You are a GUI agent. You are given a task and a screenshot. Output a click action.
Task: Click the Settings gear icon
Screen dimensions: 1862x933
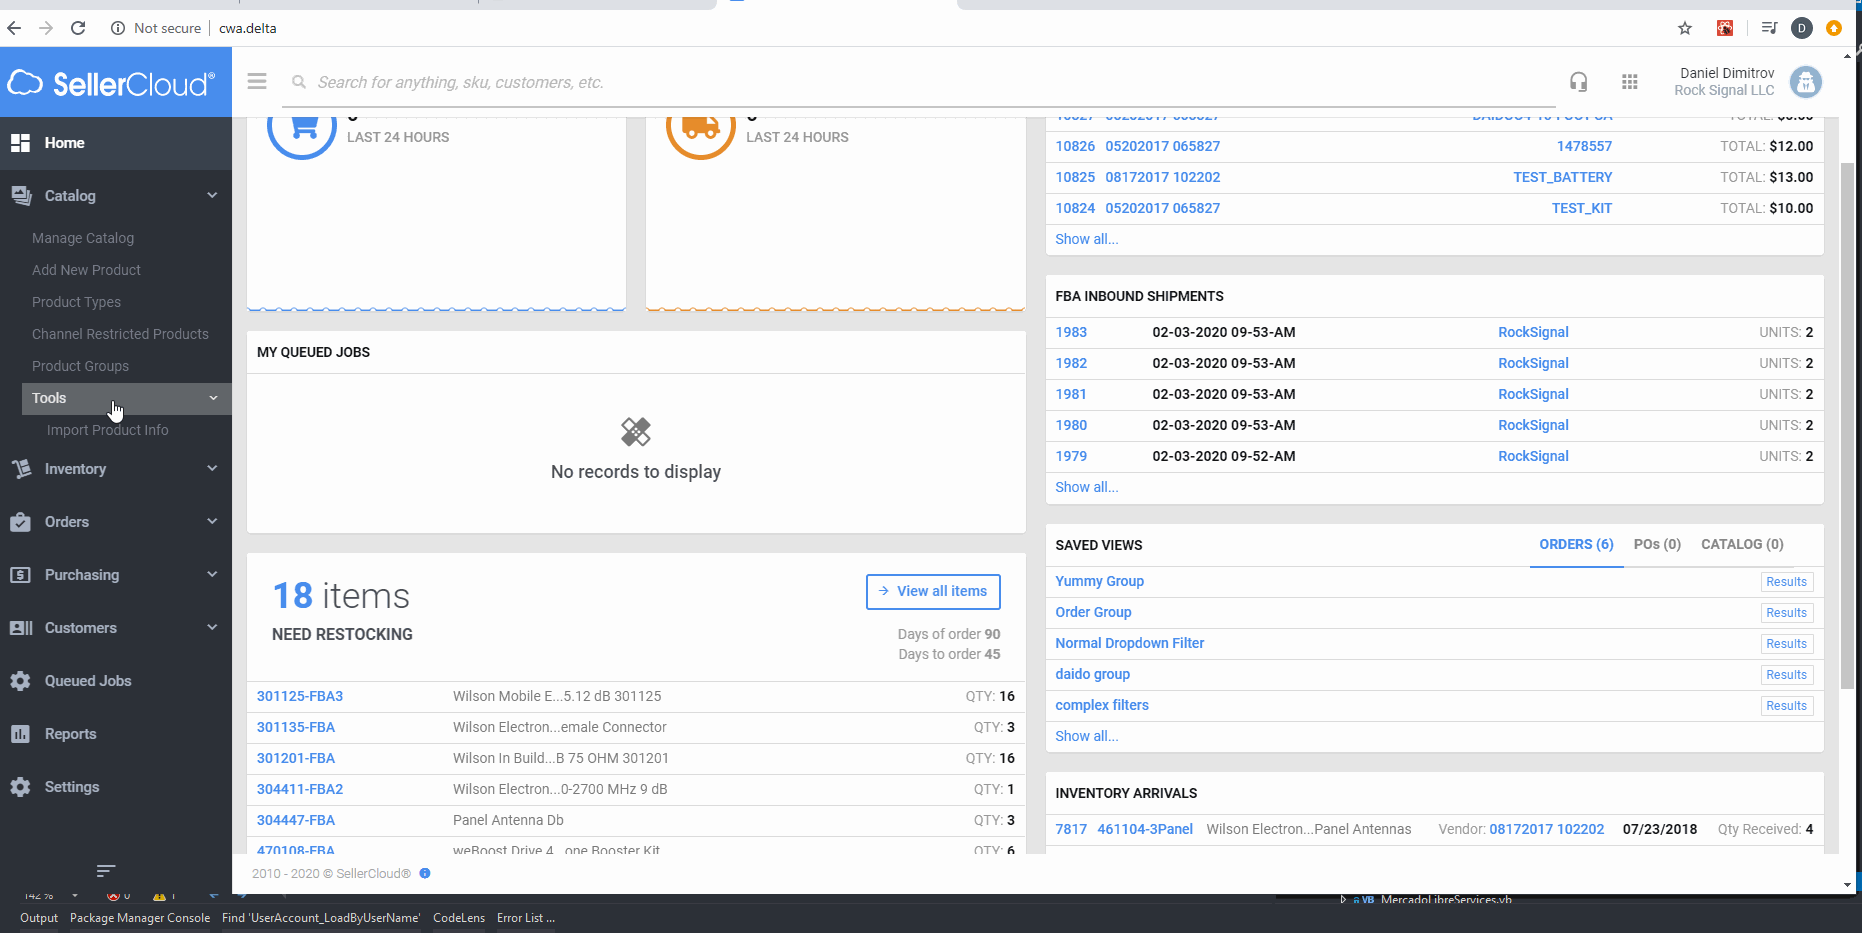pos(20,787)
